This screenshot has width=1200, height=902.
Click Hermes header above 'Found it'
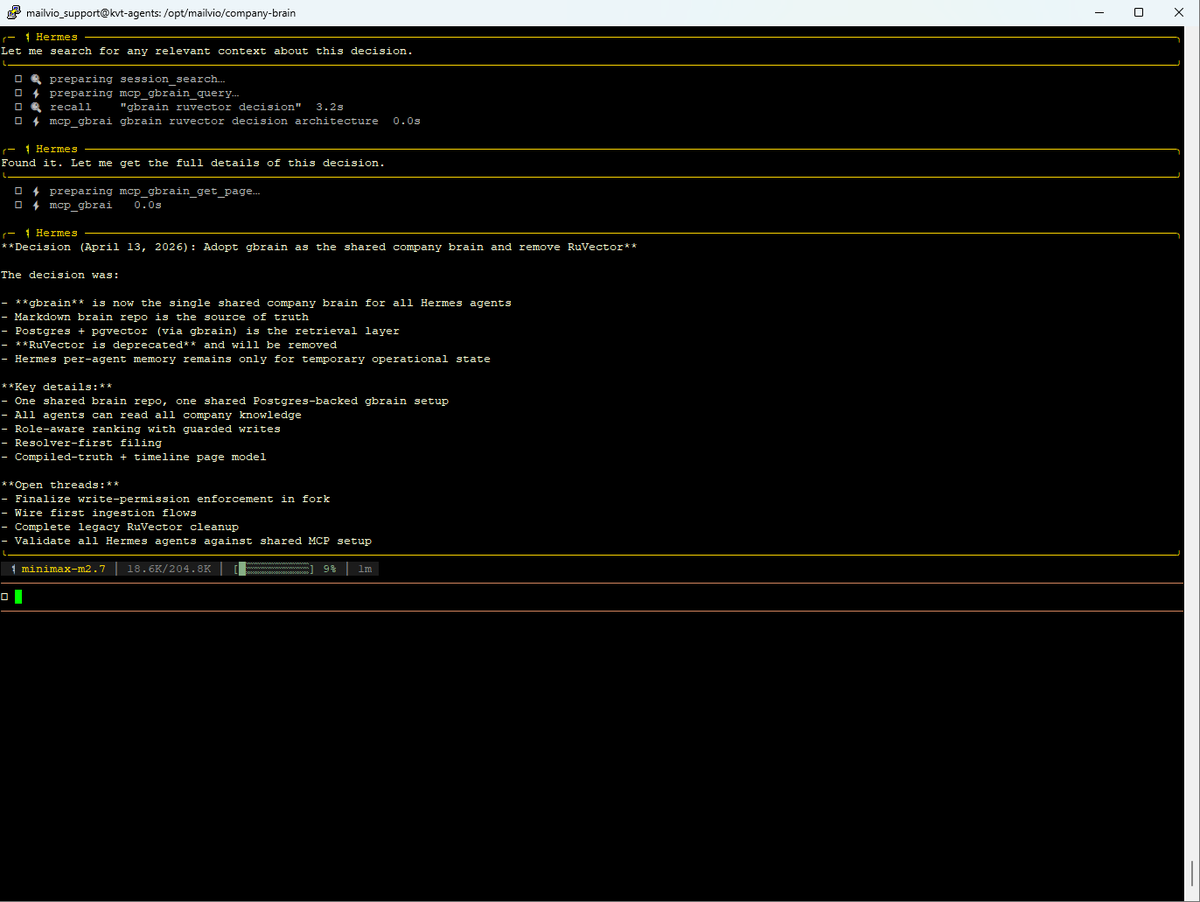pyautogui.click(x=56, y=149)
